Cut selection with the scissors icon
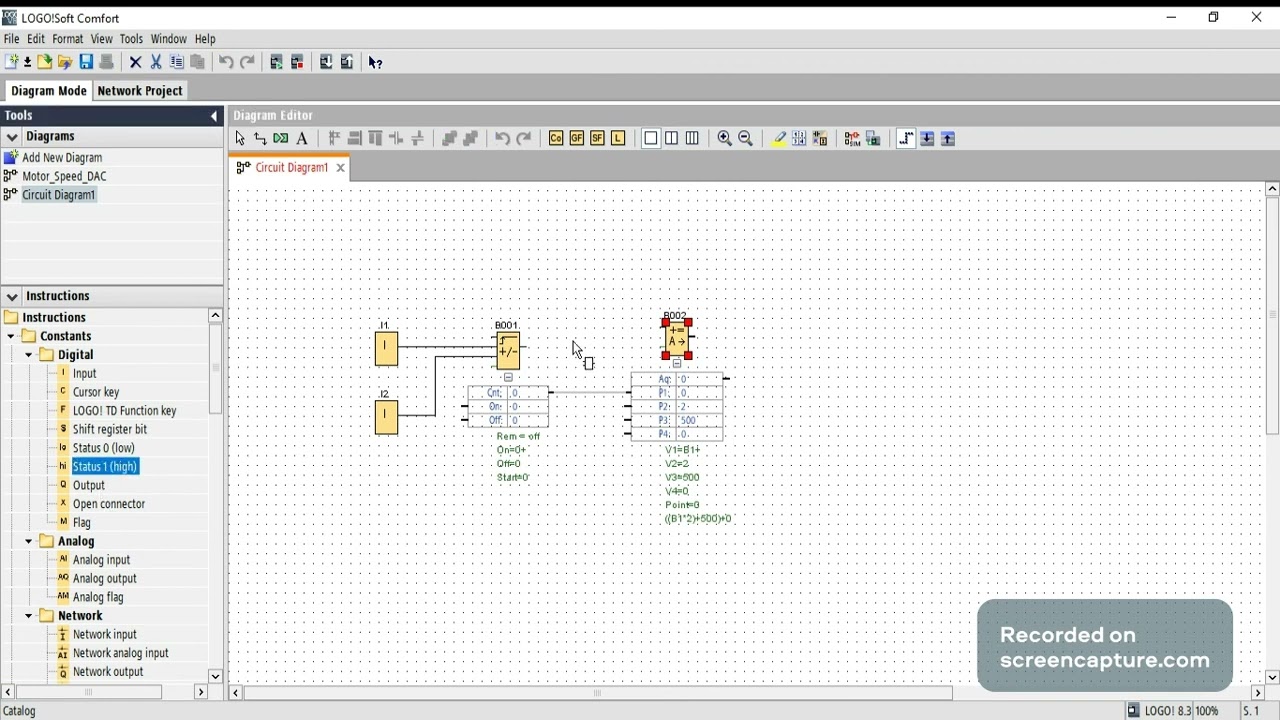 [156, 62]
